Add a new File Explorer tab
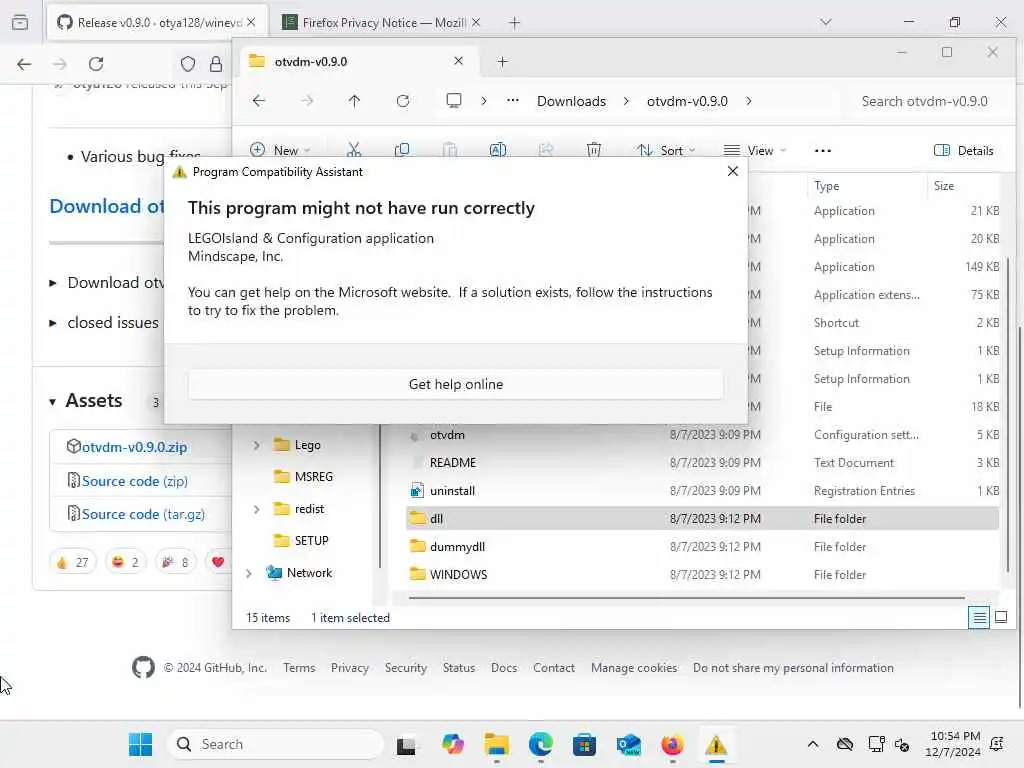This screenshot has width=1024, height=768. pos(502,61)
